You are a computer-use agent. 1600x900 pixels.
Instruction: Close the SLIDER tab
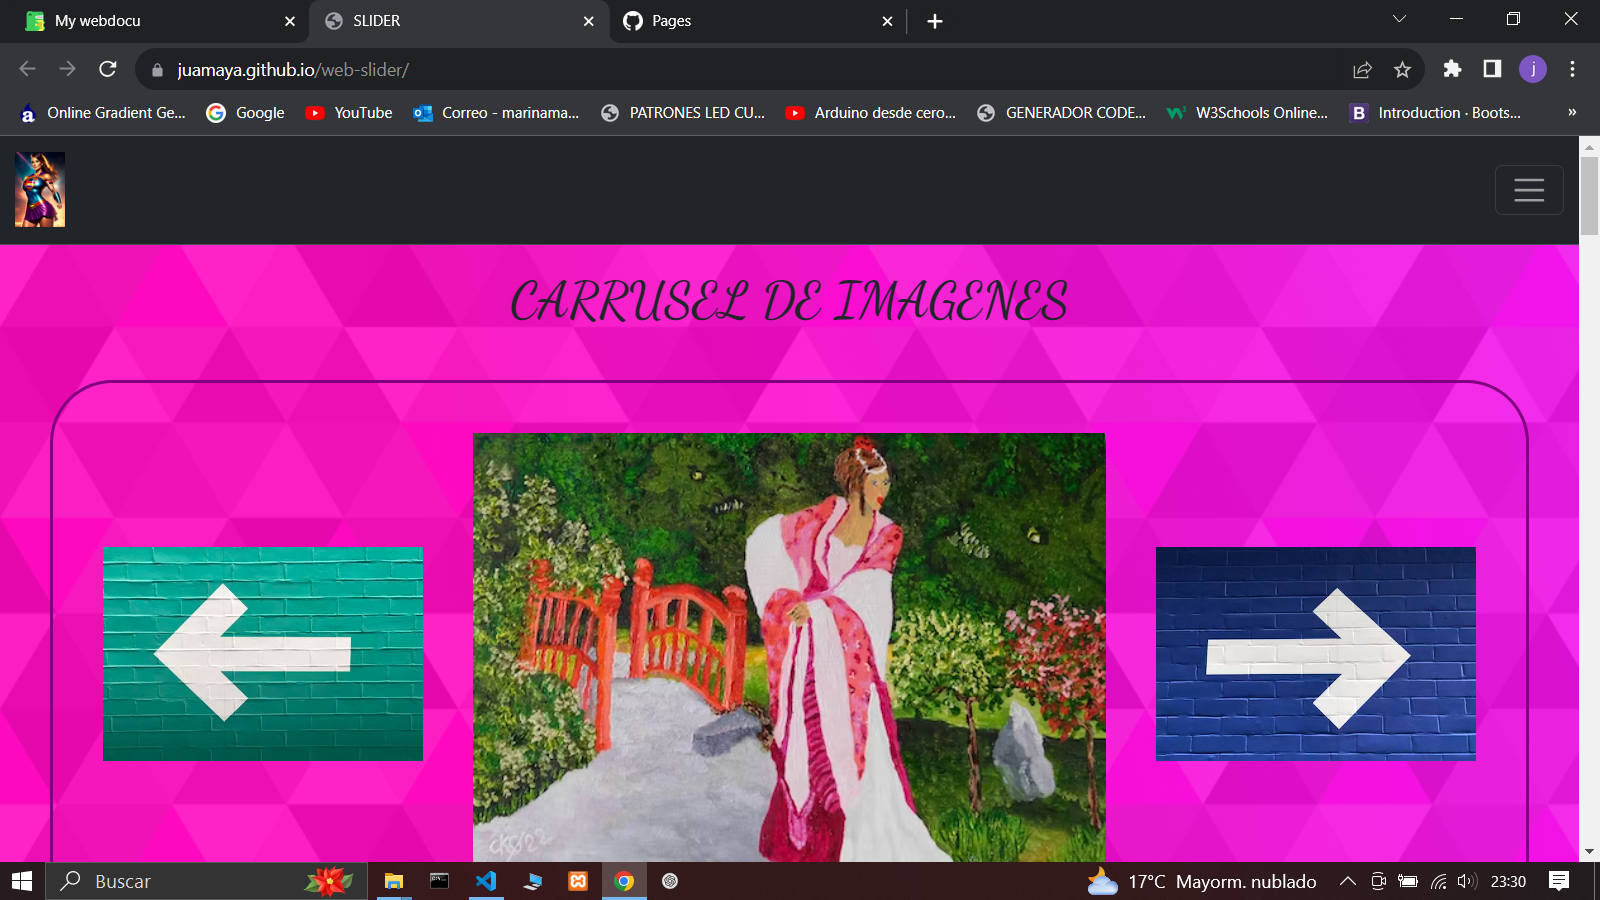point(589,21)
